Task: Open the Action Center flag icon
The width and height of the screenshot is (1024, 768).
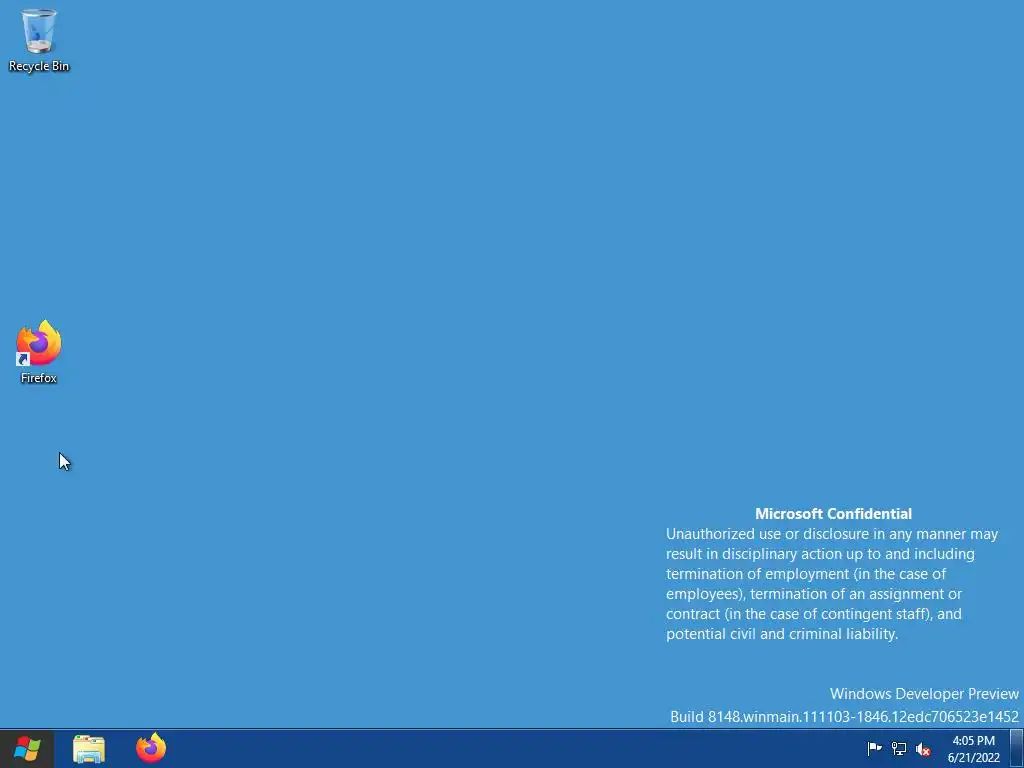Action: click(874, 749)
